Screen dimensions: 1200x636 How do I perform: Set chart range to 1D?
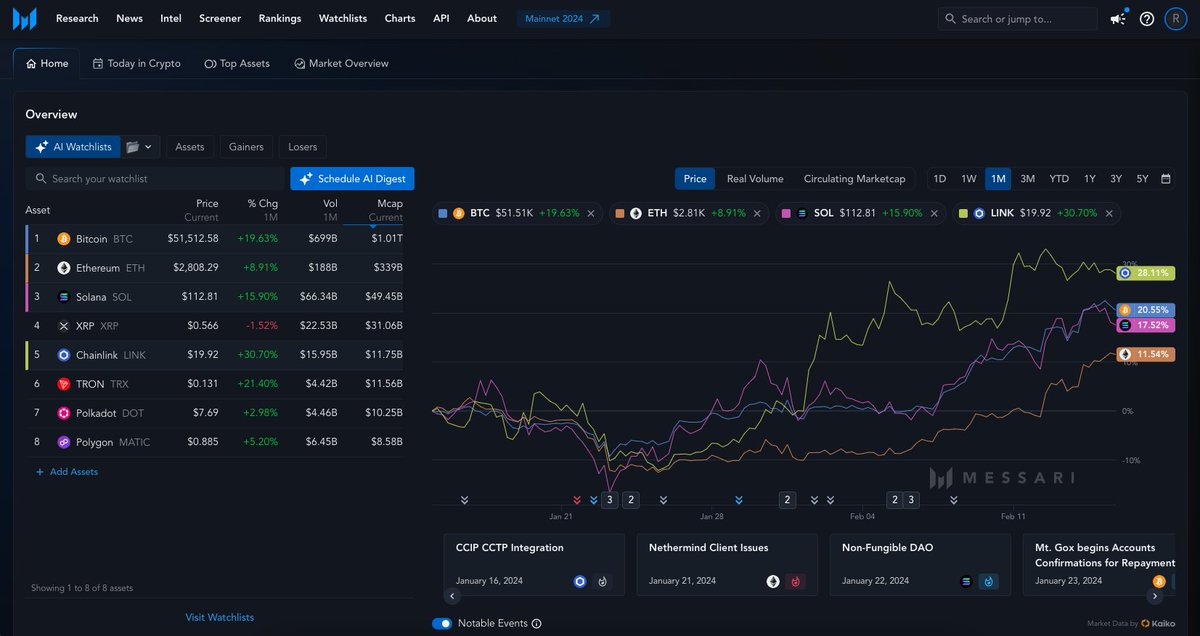940,179
